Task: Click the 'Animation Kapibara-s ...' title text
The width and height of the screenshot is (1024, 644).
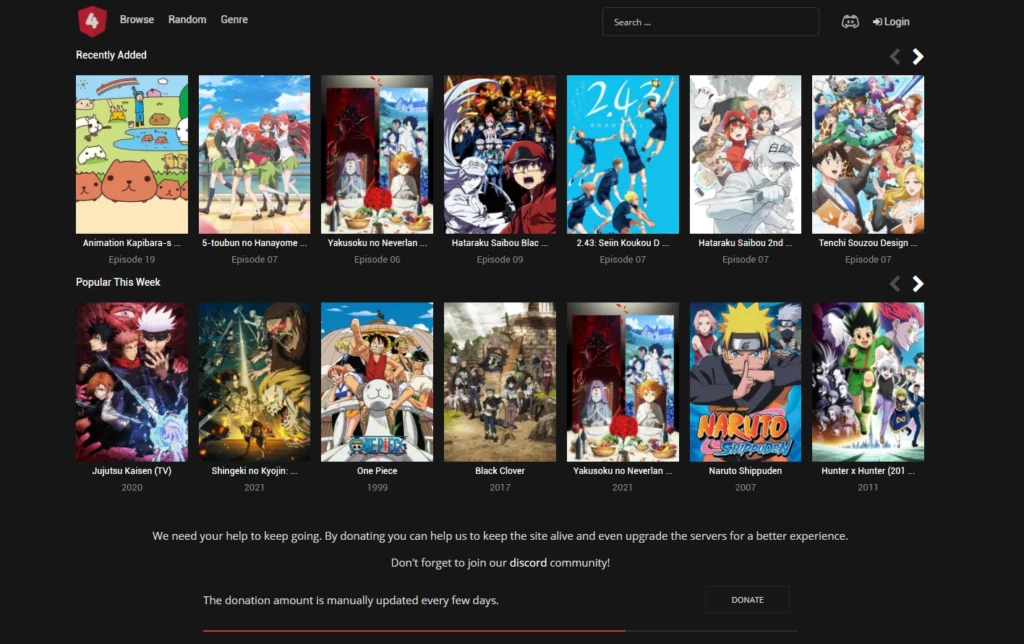Action: pos(131,243)
